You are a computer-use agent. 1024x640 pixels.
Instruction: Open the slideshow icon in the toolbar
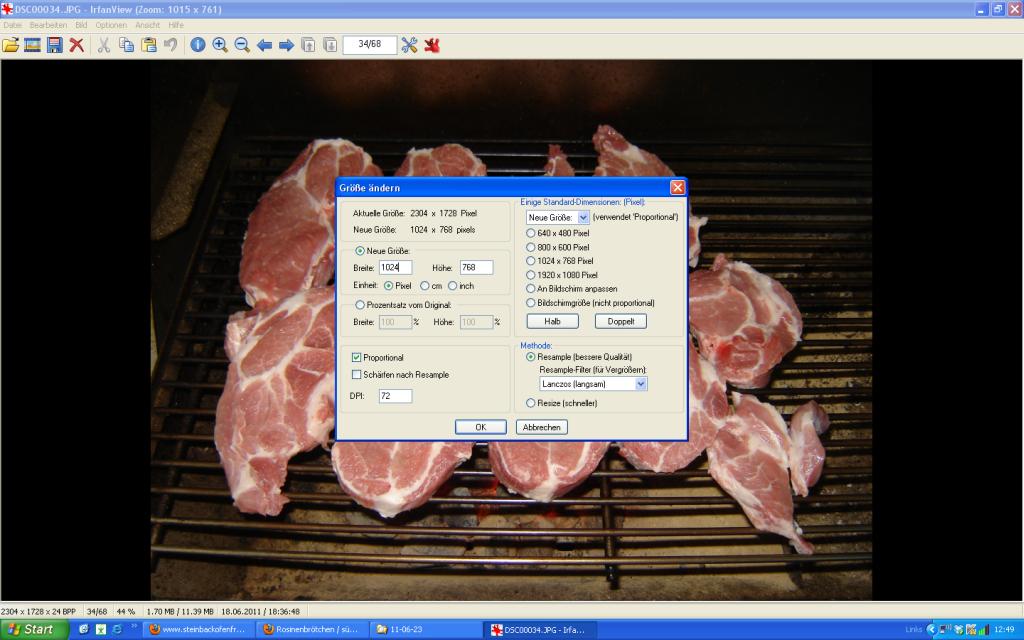[x=33, y=45]
